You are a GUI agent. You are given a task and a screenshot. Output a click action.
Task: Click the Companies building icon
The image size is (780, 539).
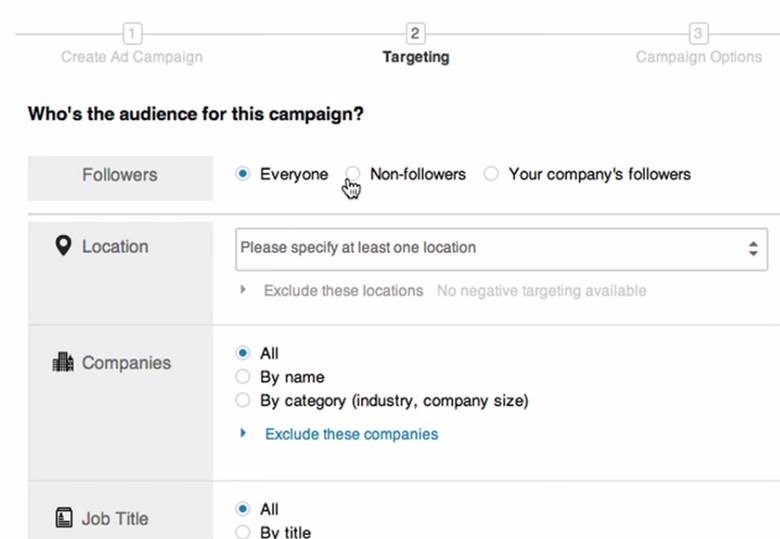pos(63,363)
